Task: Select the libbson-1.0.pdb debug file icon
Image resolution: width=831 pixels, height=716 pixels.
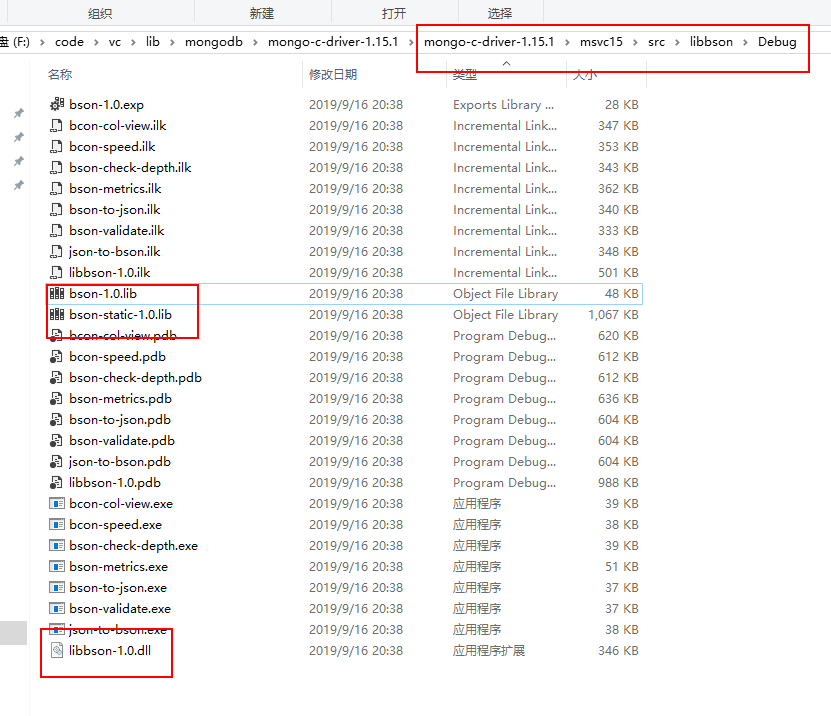Action: (x=57, y=482)
